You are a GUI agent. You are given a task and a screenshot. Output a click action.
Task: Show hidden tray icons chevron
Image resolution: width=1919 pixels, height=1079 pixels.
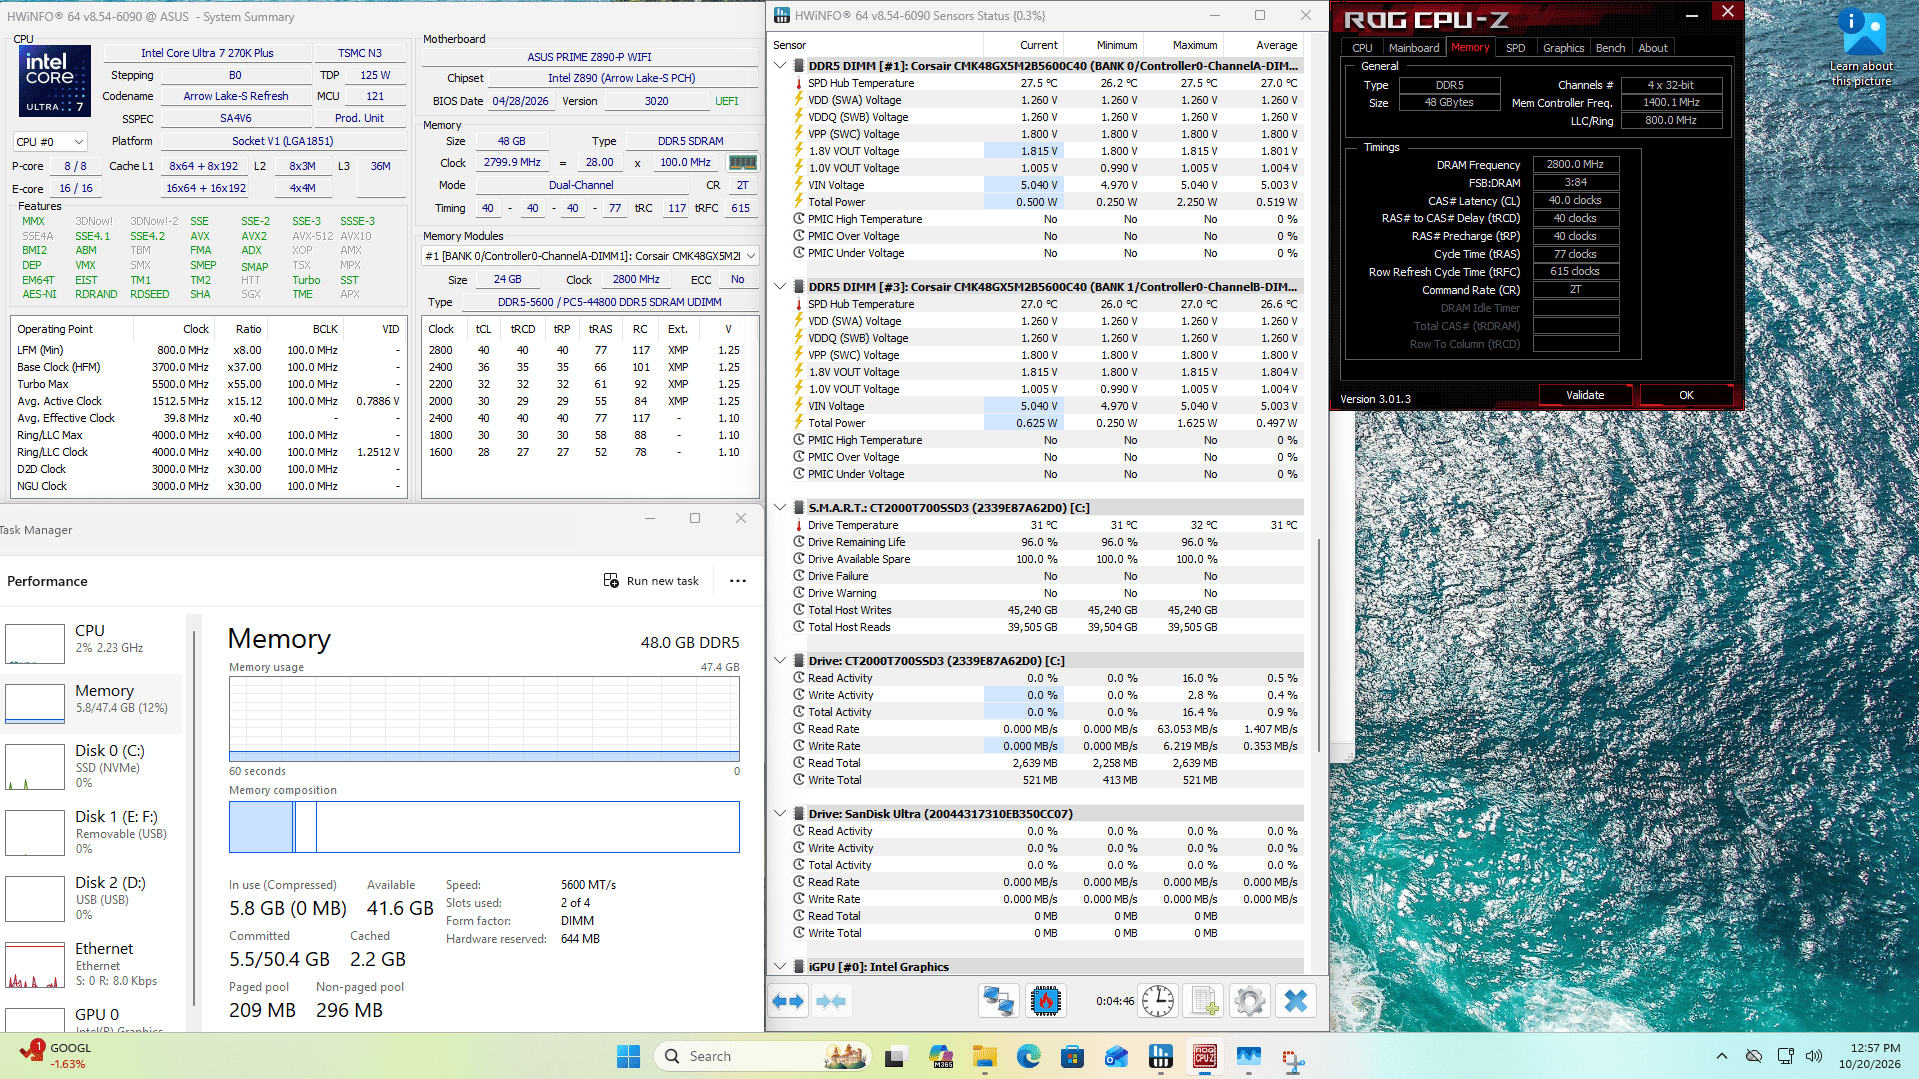1721,1056
